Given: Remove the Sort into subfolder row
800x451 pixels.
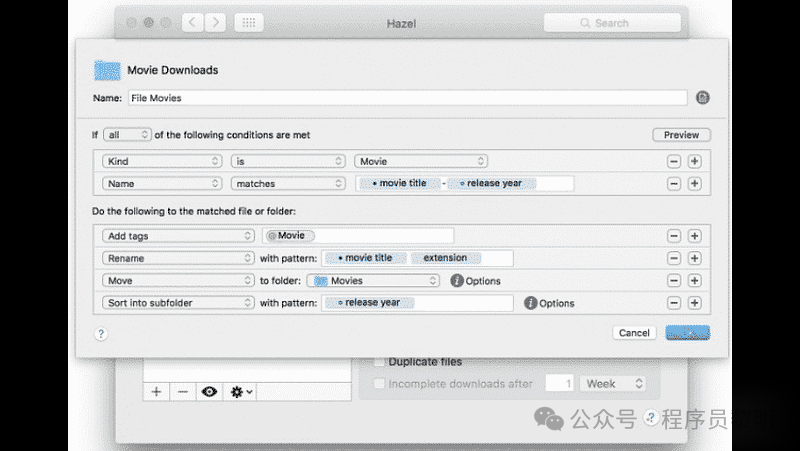Looking at the screenshot, I should coord(674,303).
